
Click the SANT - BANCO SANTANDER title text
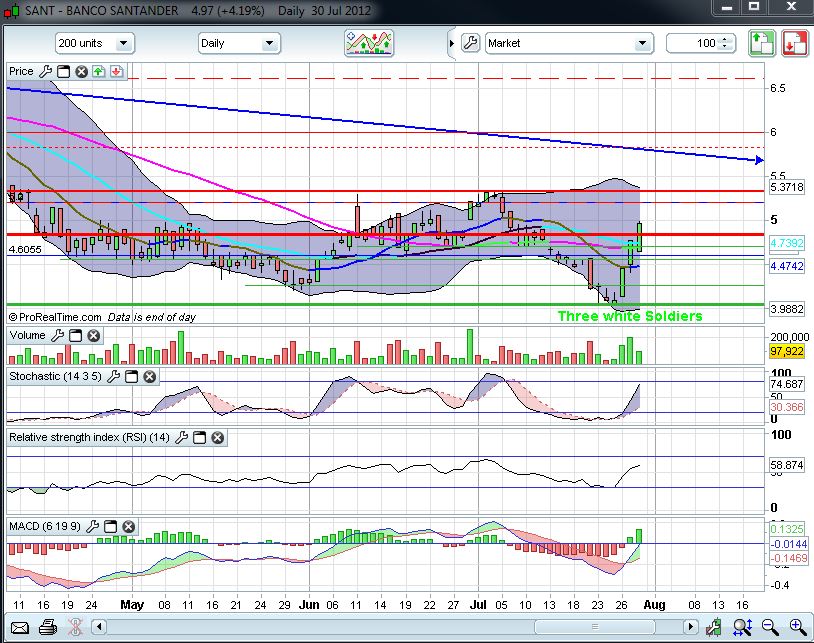tap(102, 10)
